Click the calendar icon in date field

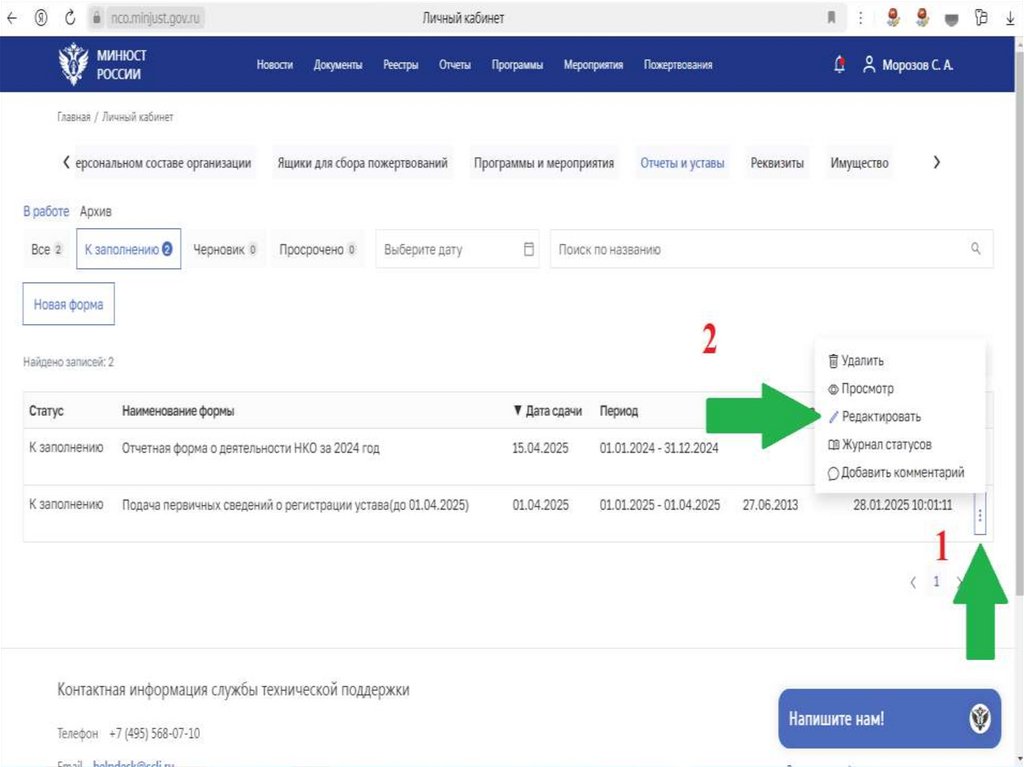(530, 250)
